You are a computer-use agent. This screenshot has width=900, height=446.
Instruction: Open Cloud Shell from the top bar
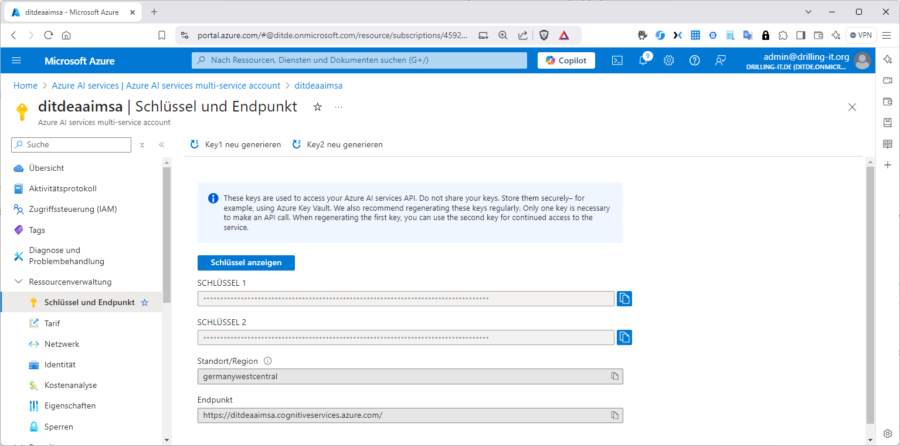point(617,61)
